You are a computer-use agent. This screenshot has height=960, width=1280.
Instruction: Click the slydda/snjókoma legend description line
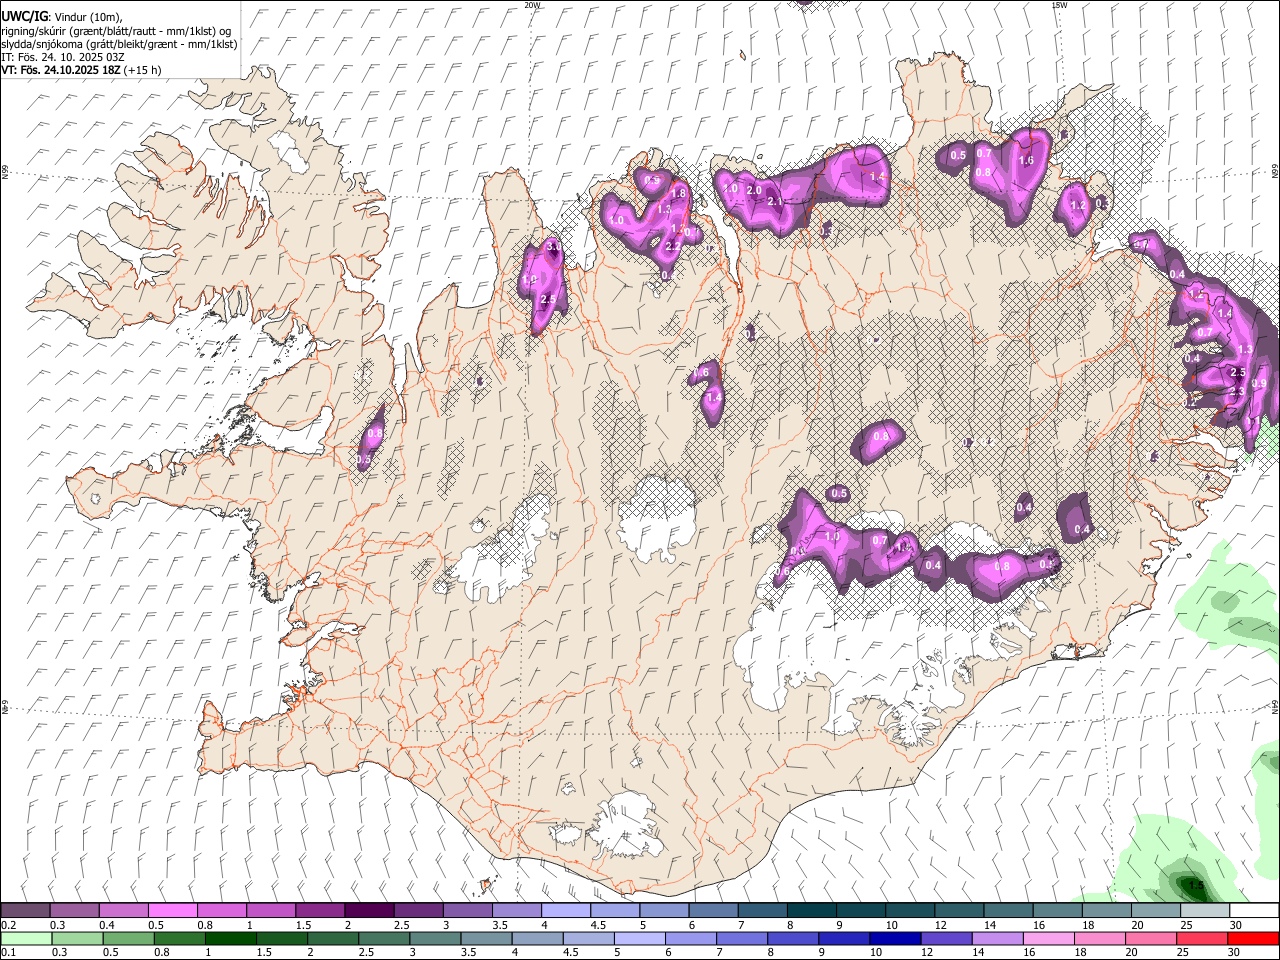119,44
